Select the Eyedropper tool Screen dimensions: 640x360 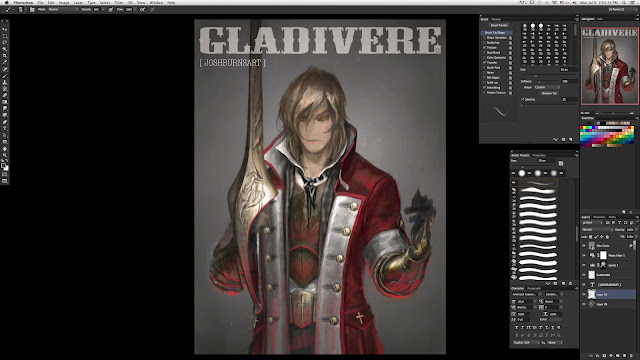click(4, 62)
